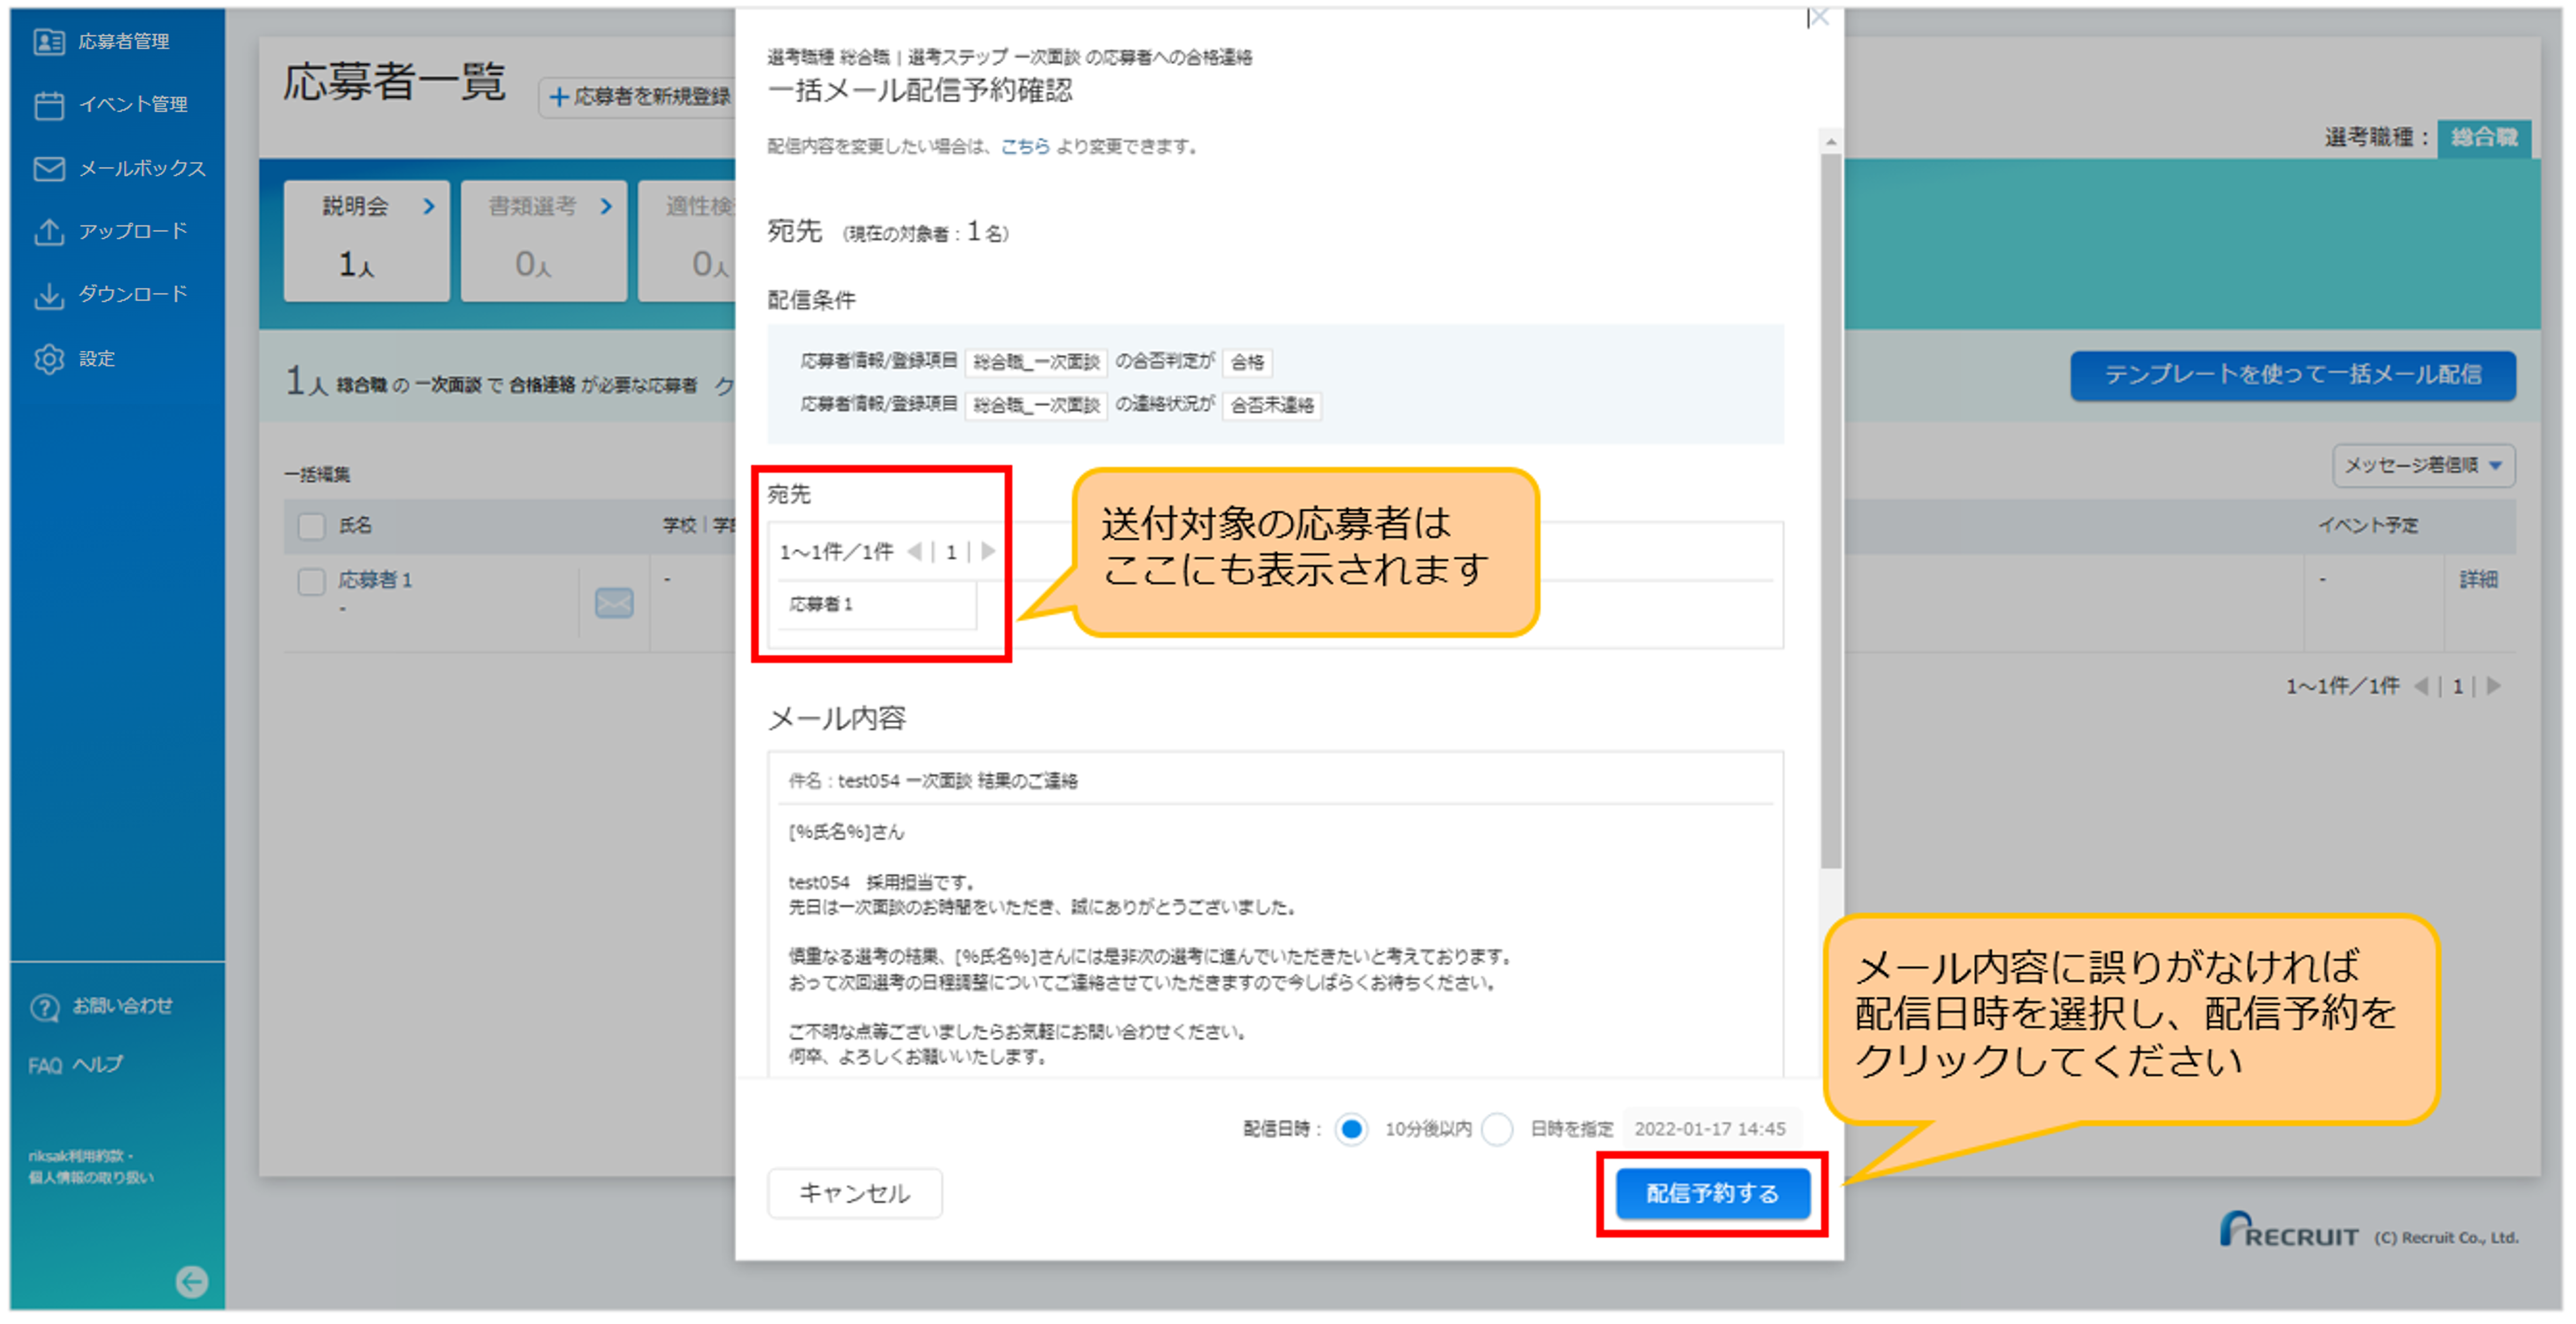Screen dimensions: 2576x1324
Task: Click the scrollbar up arrow in dialog
Action: pos(1830,142)
